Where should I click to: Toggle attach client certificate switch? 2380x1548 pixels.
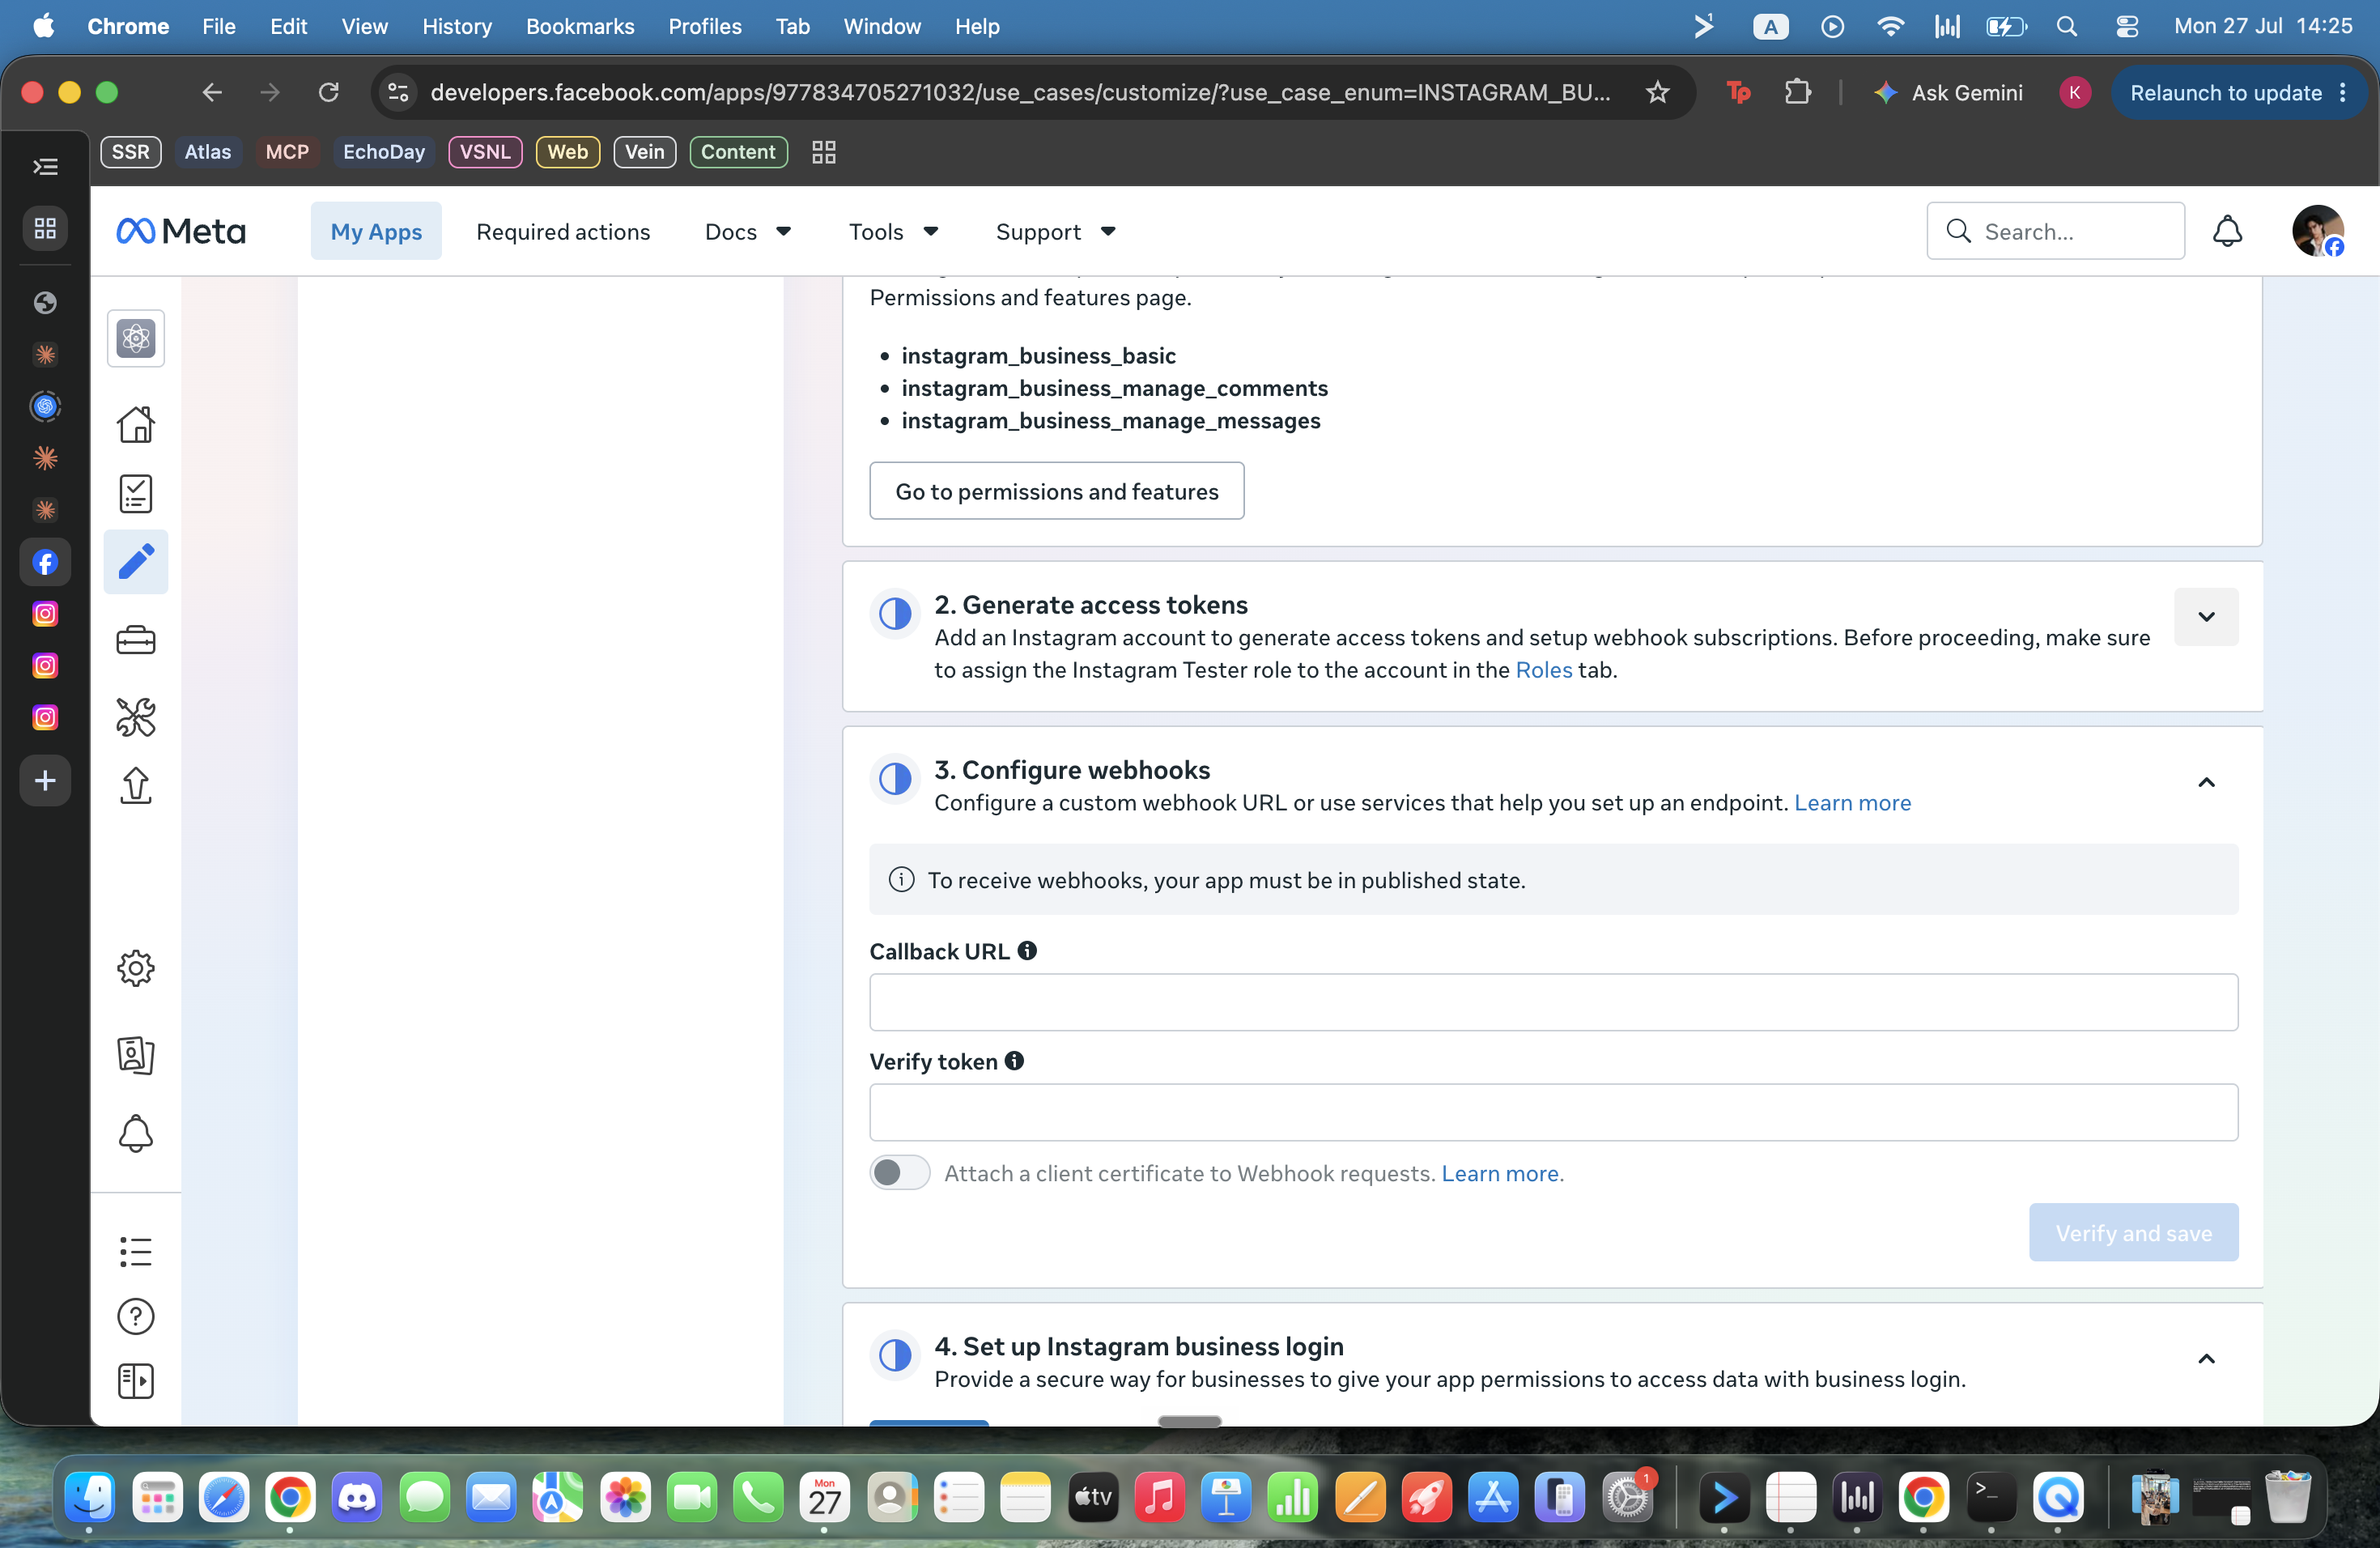click(x=899, y=1172)
